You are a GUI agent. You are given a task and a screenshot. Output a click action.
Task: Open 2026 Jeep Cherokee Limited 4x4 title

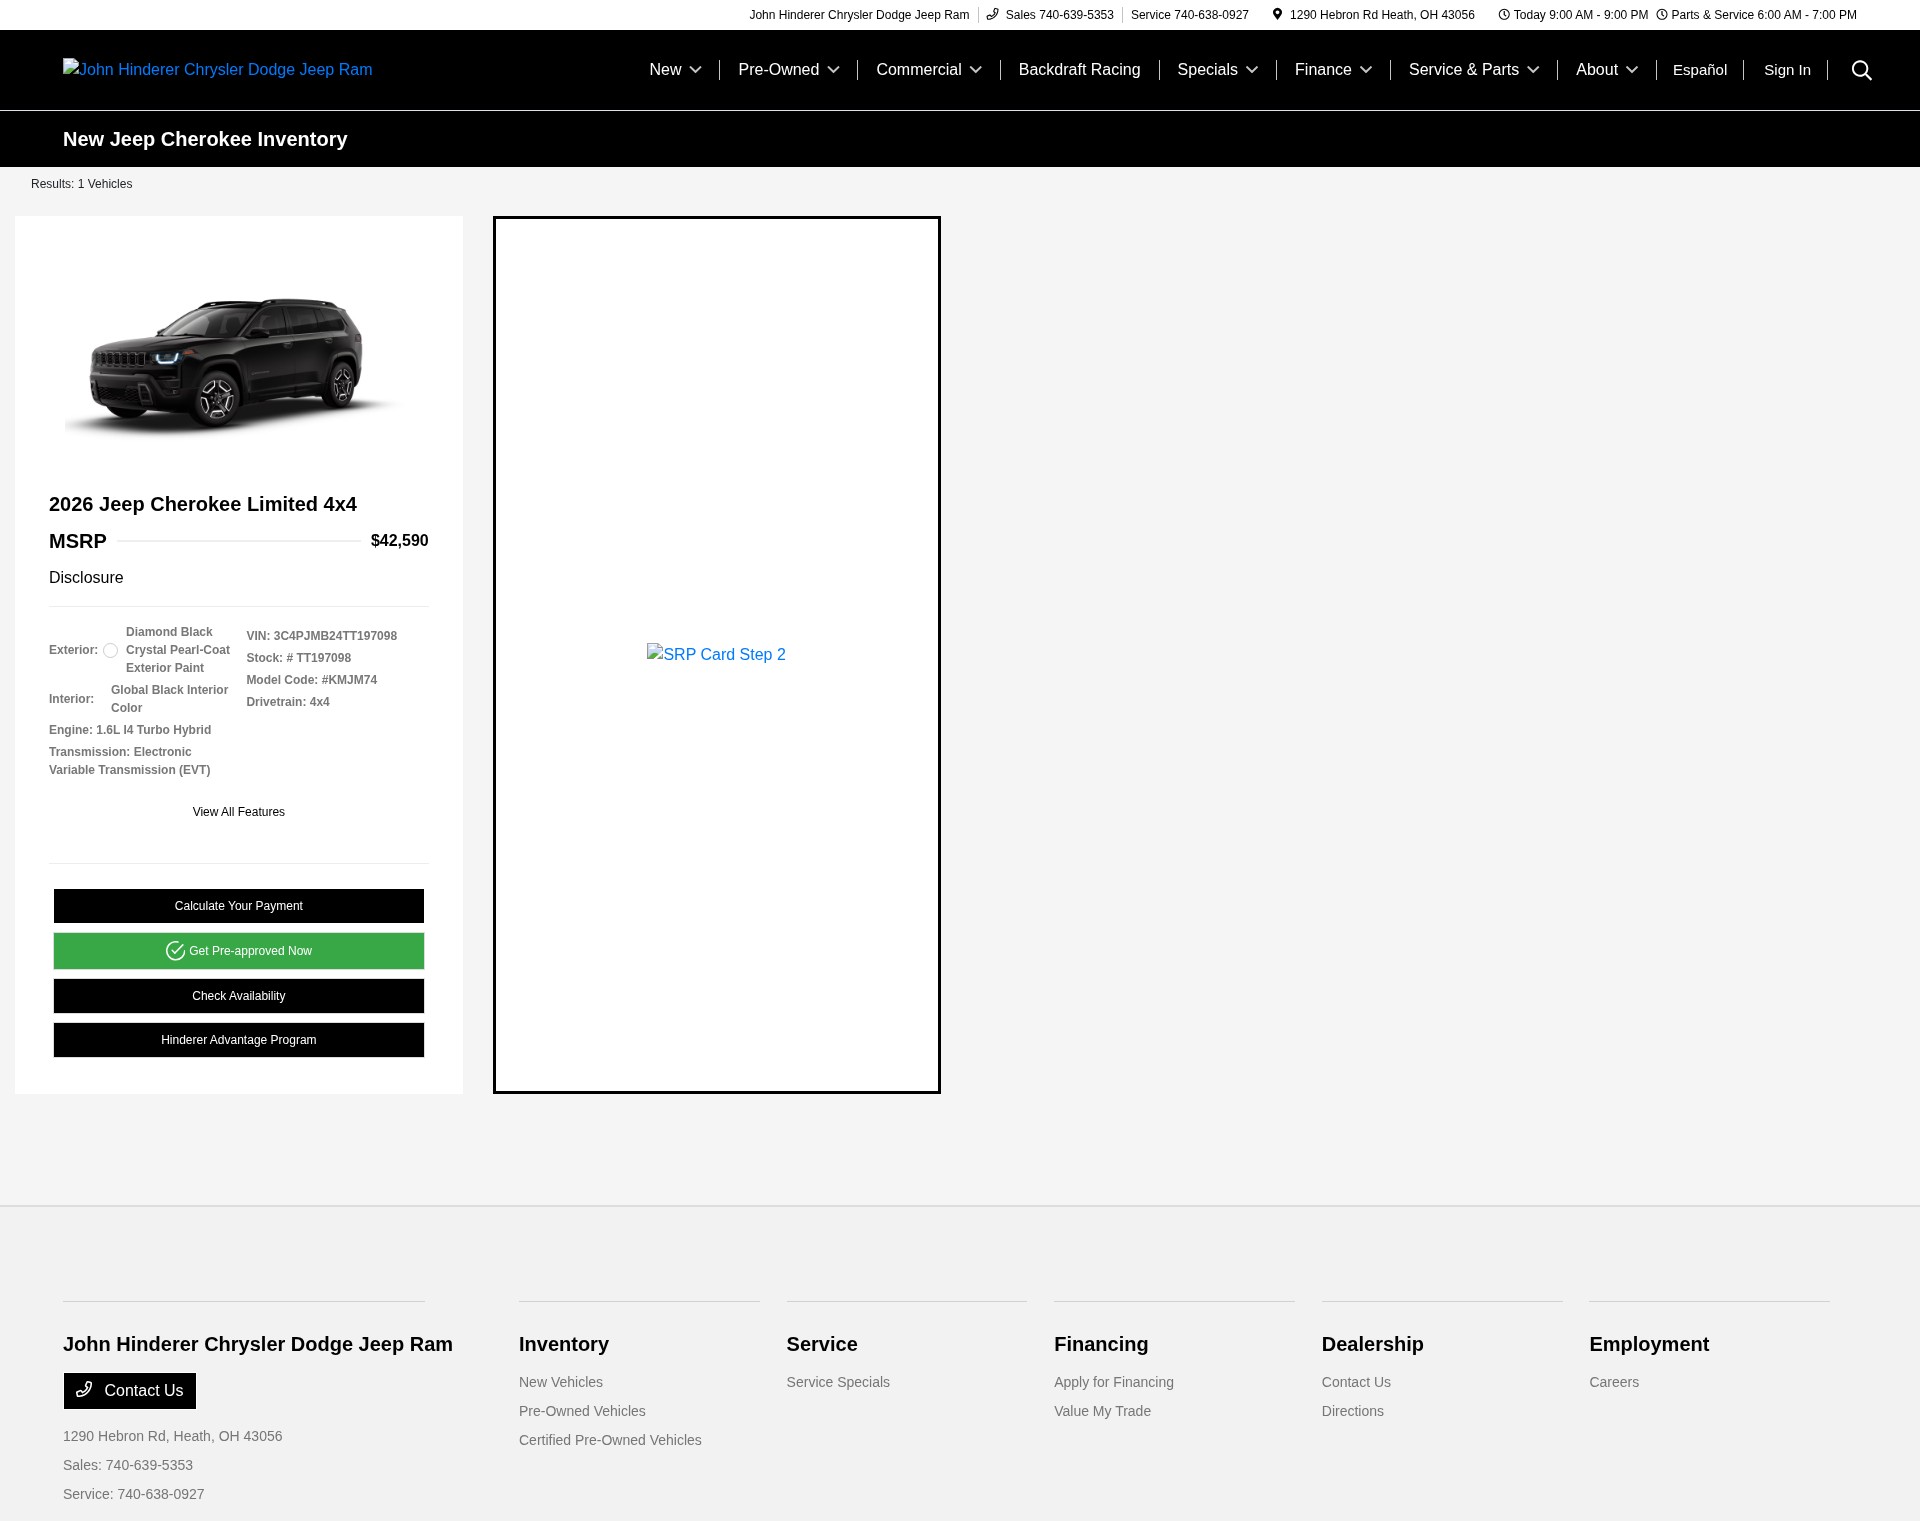click(203, 504)
